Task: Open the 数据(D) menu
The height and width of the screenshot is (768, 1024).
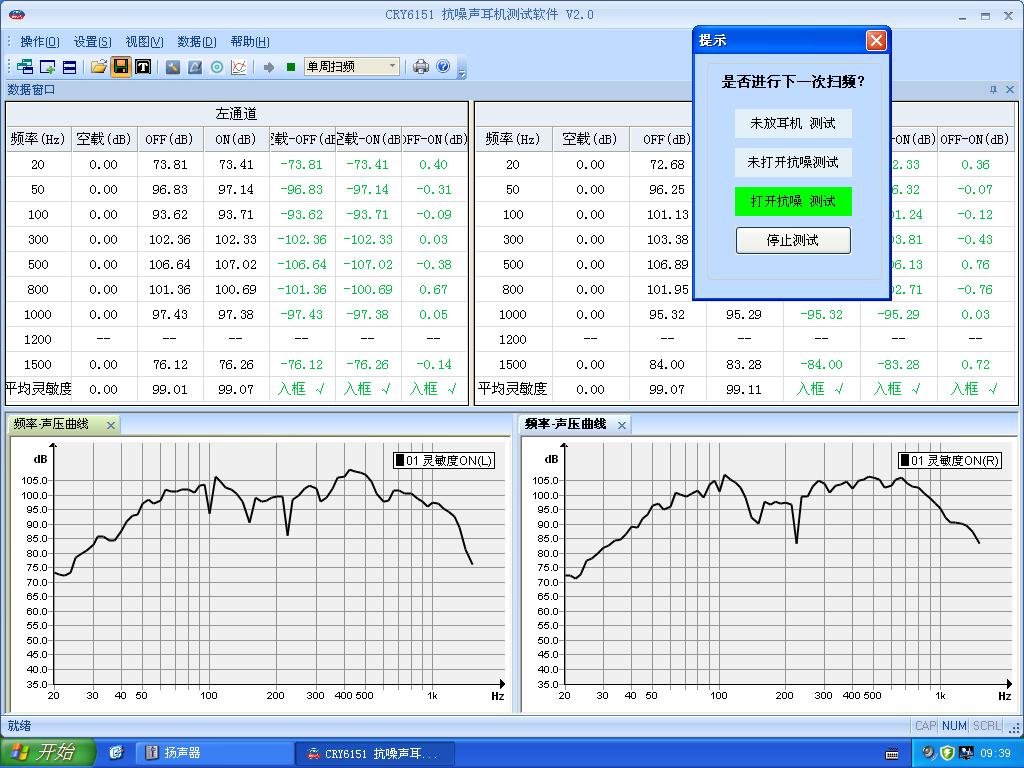Action: [x=196, y=41]
